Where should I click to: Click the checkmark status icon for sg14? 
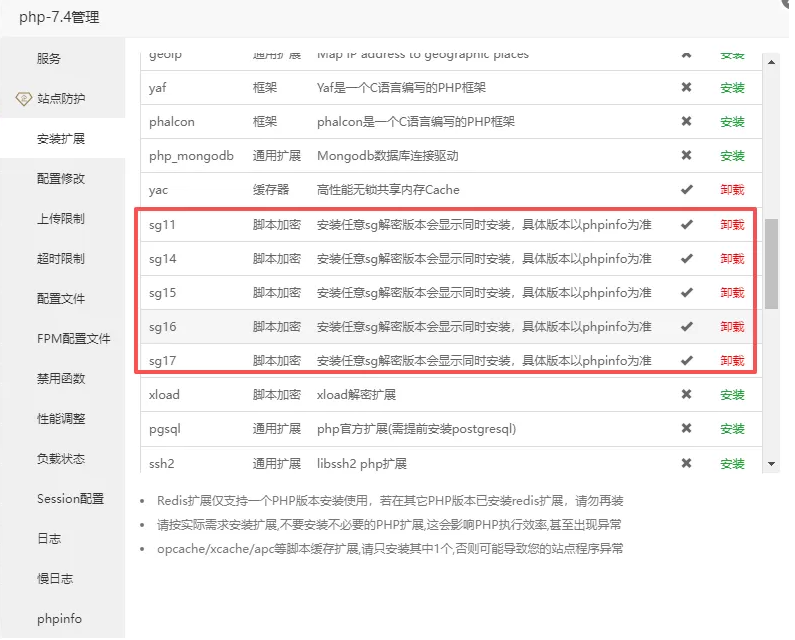(x=686, y=259)
